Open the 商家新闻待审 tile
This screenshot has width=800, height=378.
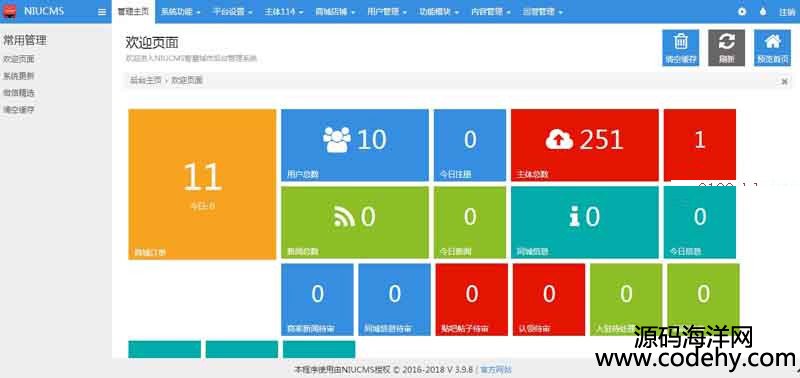(x=317, y=299)
